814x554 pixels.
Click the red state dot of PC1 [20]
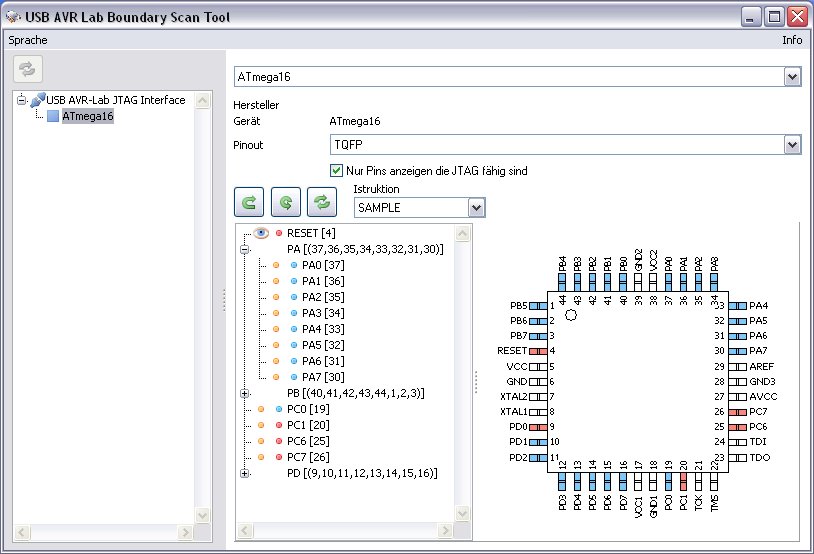[279, 425]
